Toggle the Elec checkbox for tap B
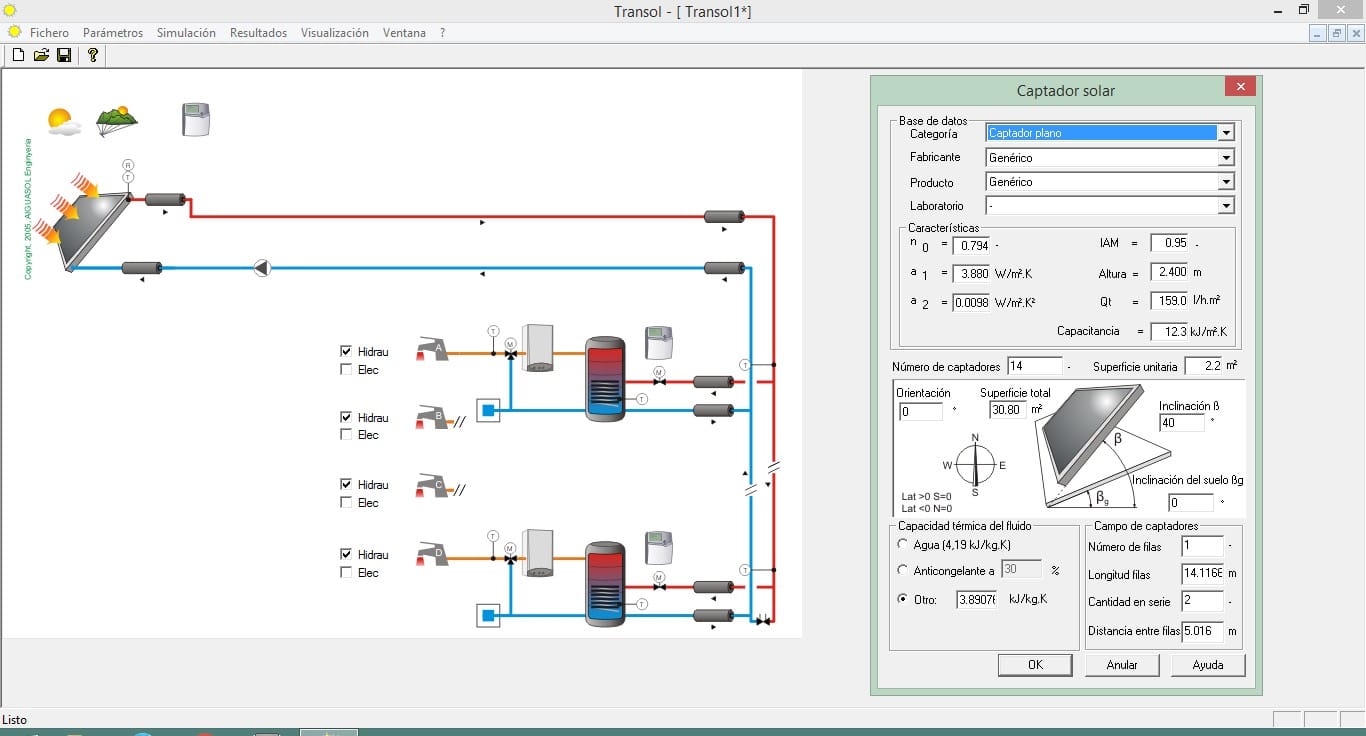Image resolution: width=1366 pixels, height=736 pixels. pyautogui.click(x=346, y=434)
